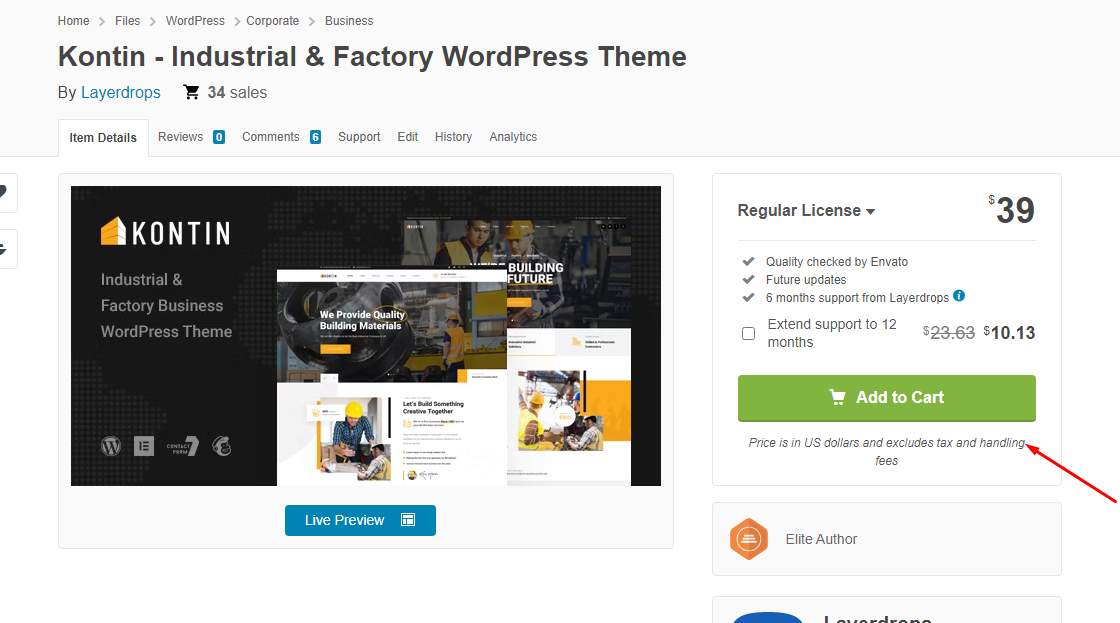Open the Analytics tab
The width and height of the screenshot is (1120, 623).
pyautogui.click(x=513, y=137)
